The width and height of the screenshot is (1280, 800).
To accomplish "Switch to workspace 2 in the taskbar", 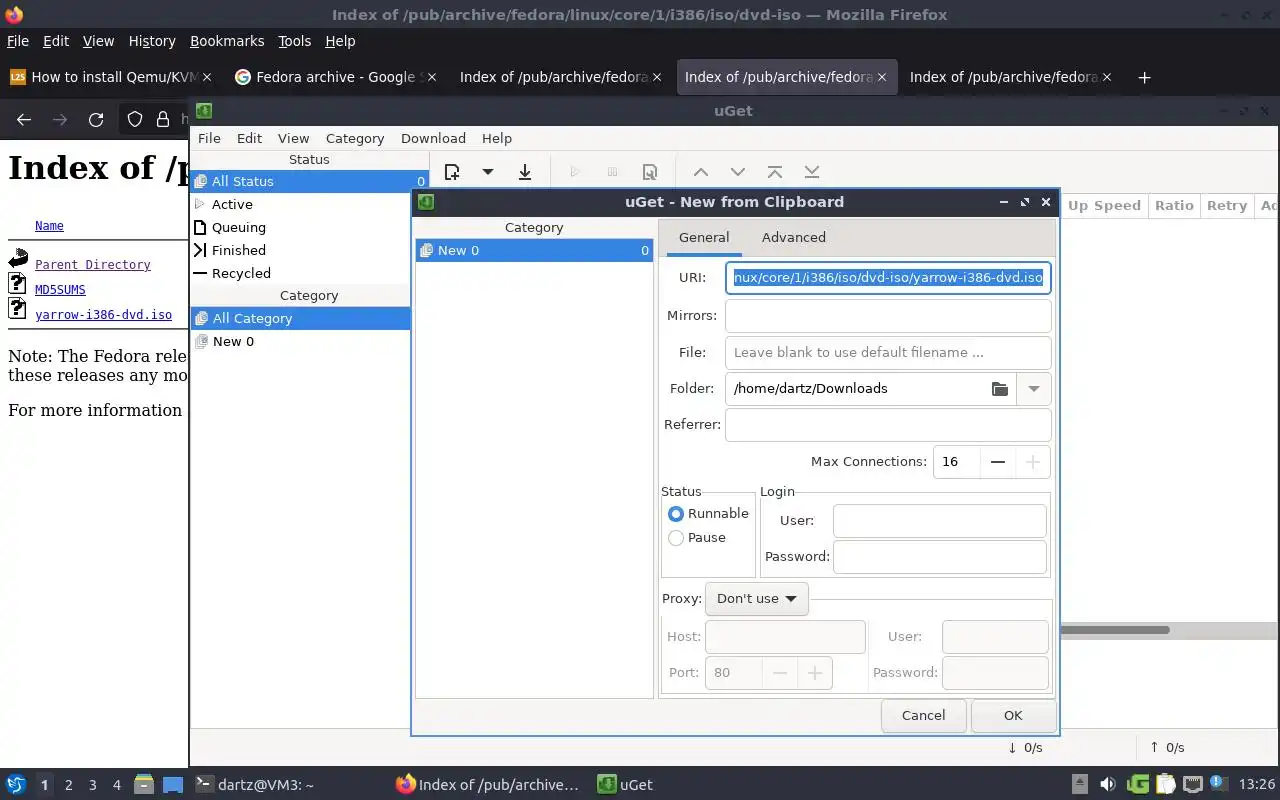I will (69, 785).
